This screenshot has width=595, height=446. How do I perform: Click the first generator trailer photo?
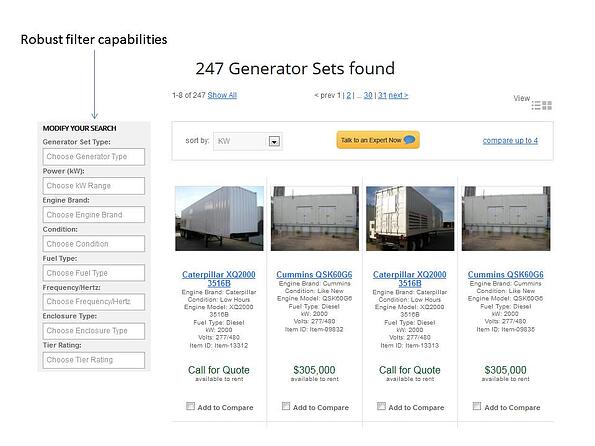tap(219, 218)
